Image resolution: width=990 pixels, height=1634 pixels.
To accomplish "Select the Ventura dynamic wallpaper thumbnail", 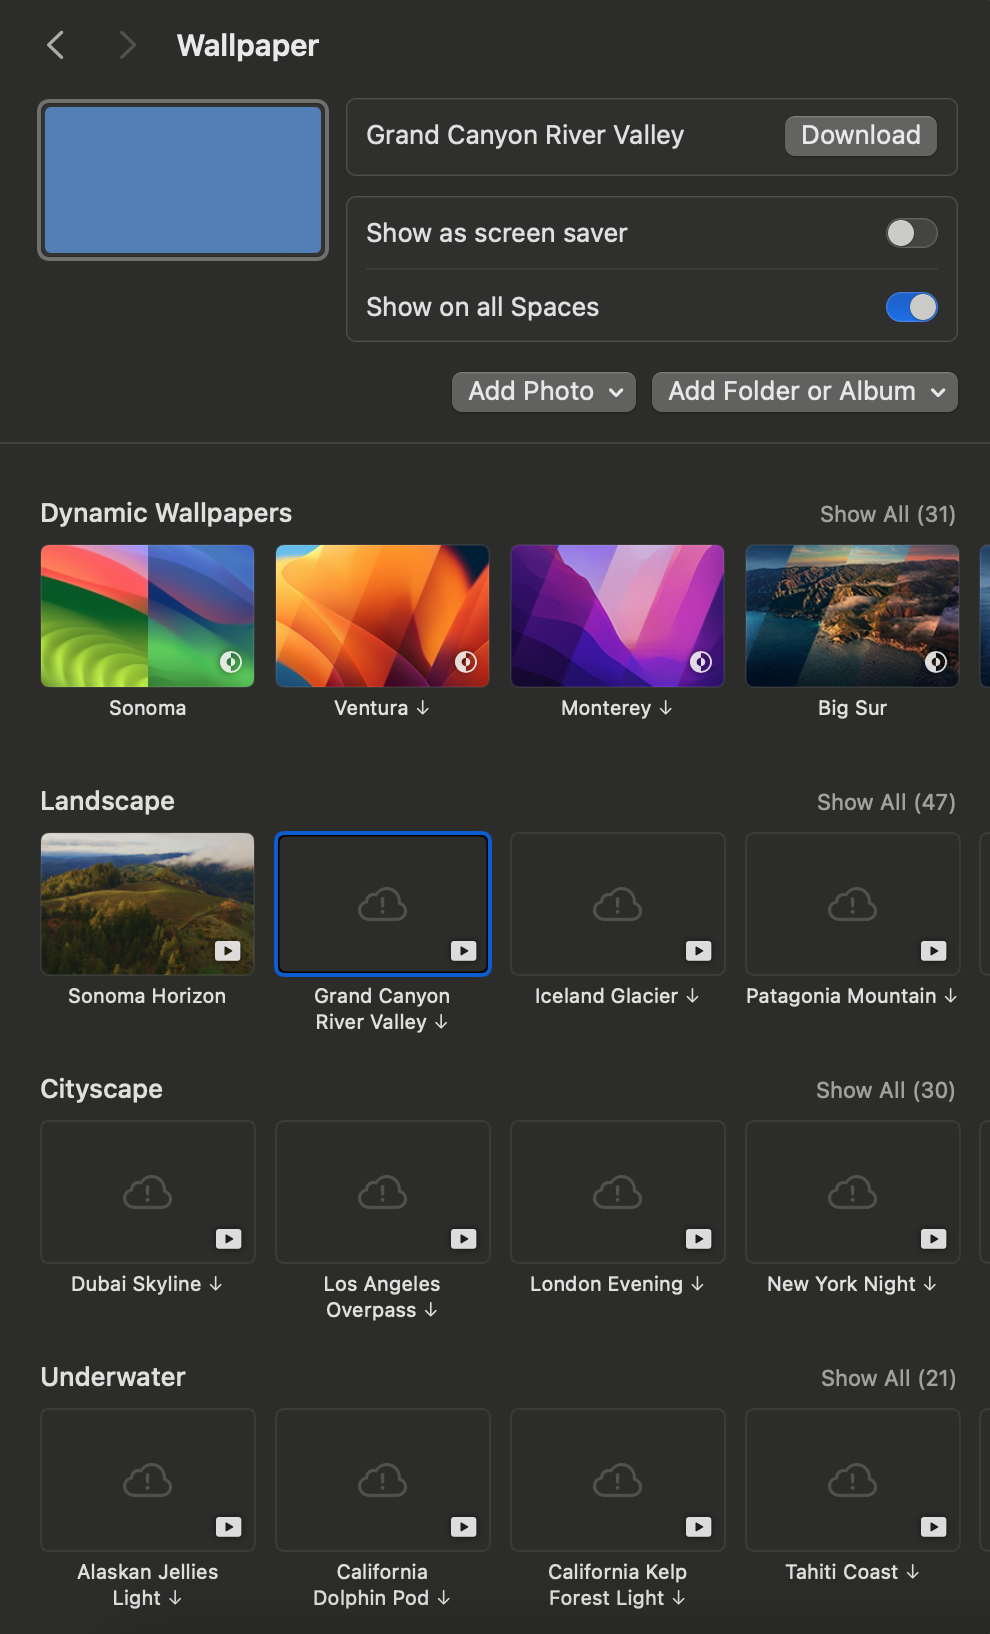I will tap(382, 616).
